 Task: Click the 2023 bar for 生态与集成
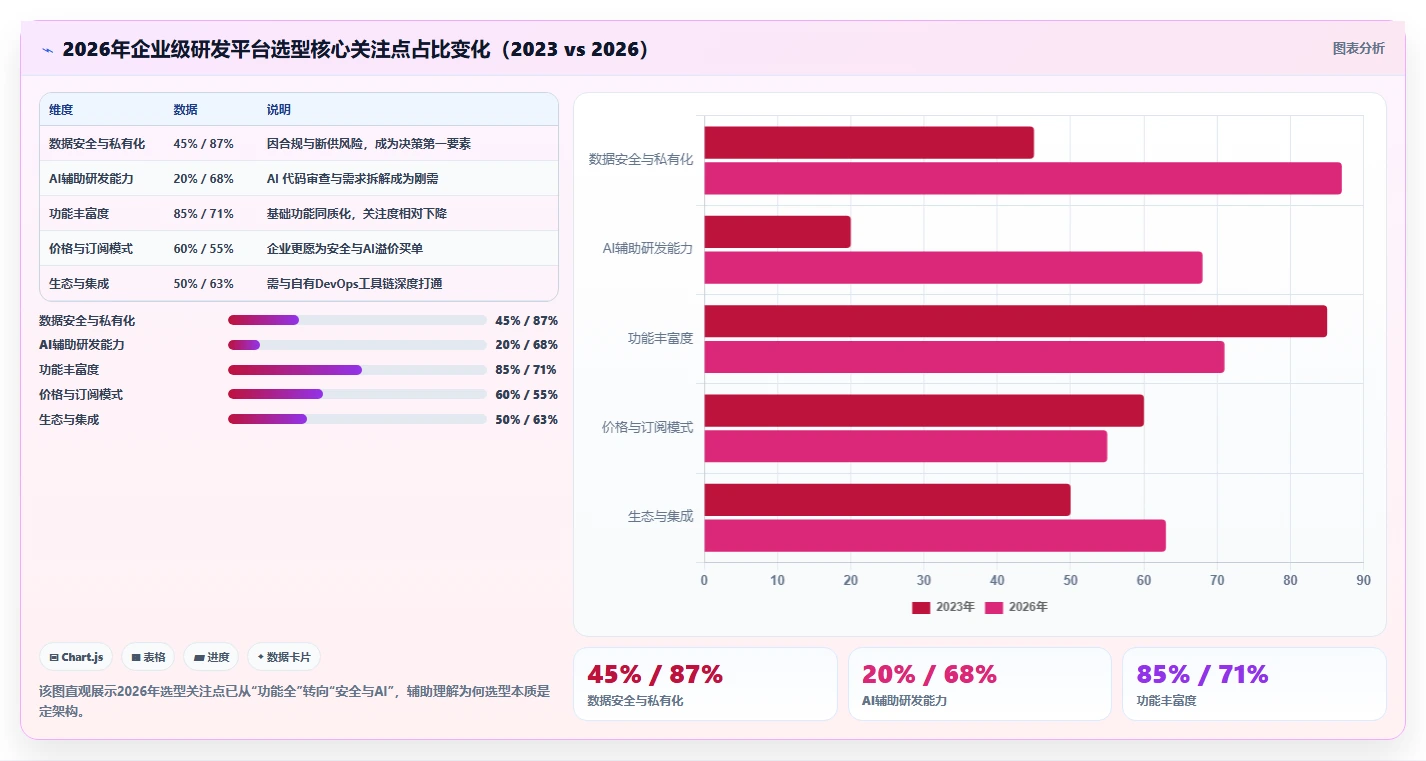click(887, 500)
